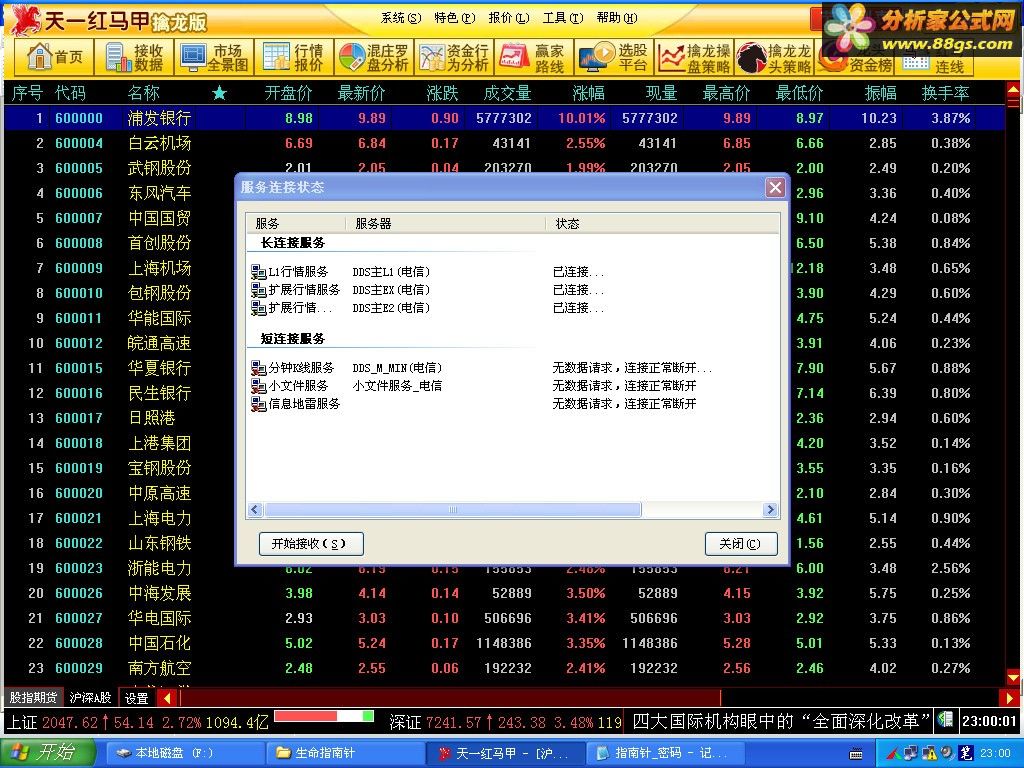Click the star column header icon
Viewport: 1024px width, 768px height.
pyautogui.click(x=219, y=93)
